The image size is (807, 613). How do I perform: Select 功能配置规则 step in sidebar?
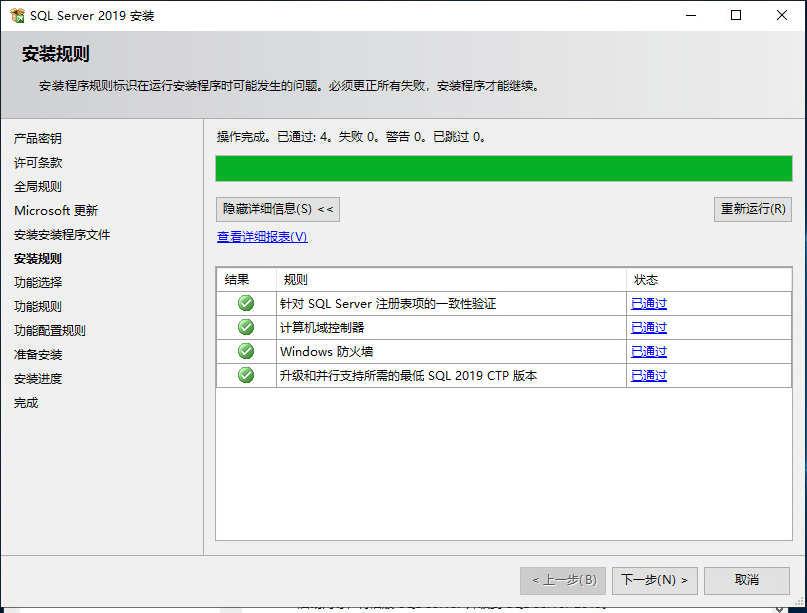(49, 330)
